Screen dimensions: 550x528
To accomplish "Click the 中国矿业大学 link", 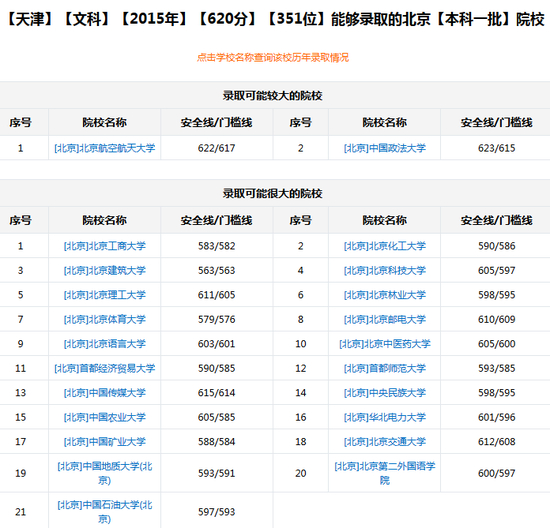I will 105,442.
